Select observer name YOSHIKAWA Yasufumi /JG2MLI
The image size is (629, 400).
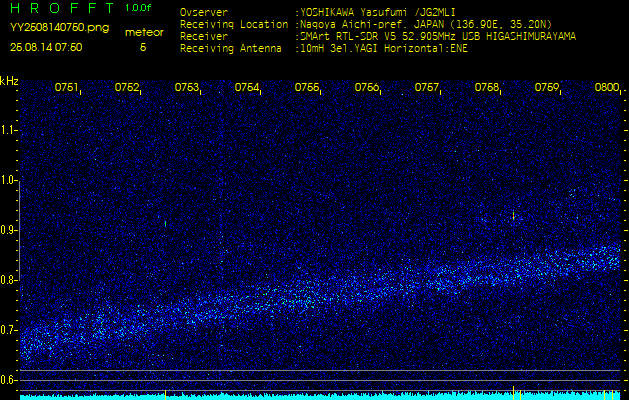click(x=378, y=12)
